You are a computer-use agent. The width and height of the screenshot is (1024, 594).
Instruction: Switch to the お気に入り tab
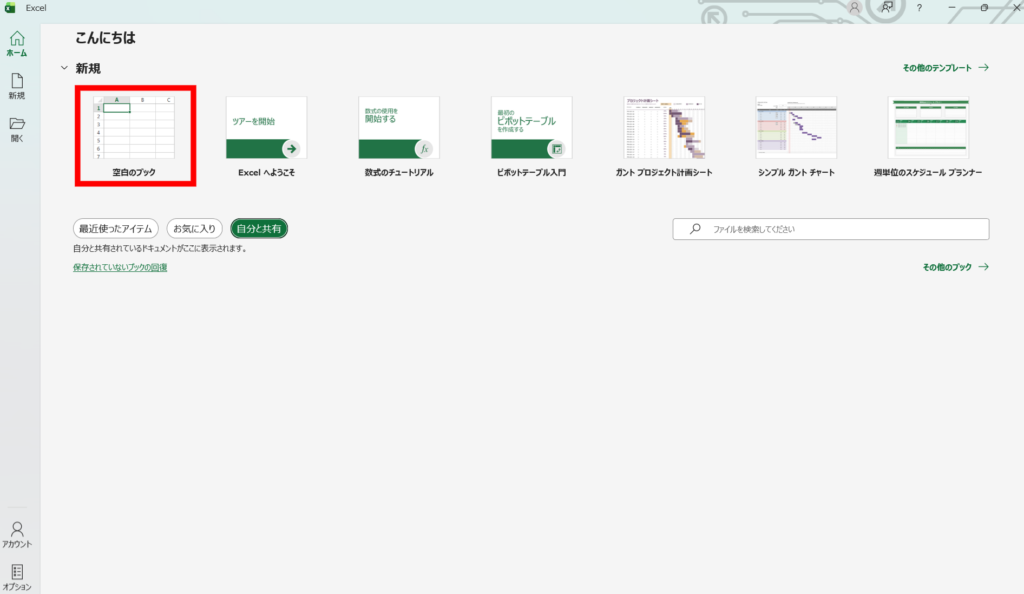[x=195, y=228]
